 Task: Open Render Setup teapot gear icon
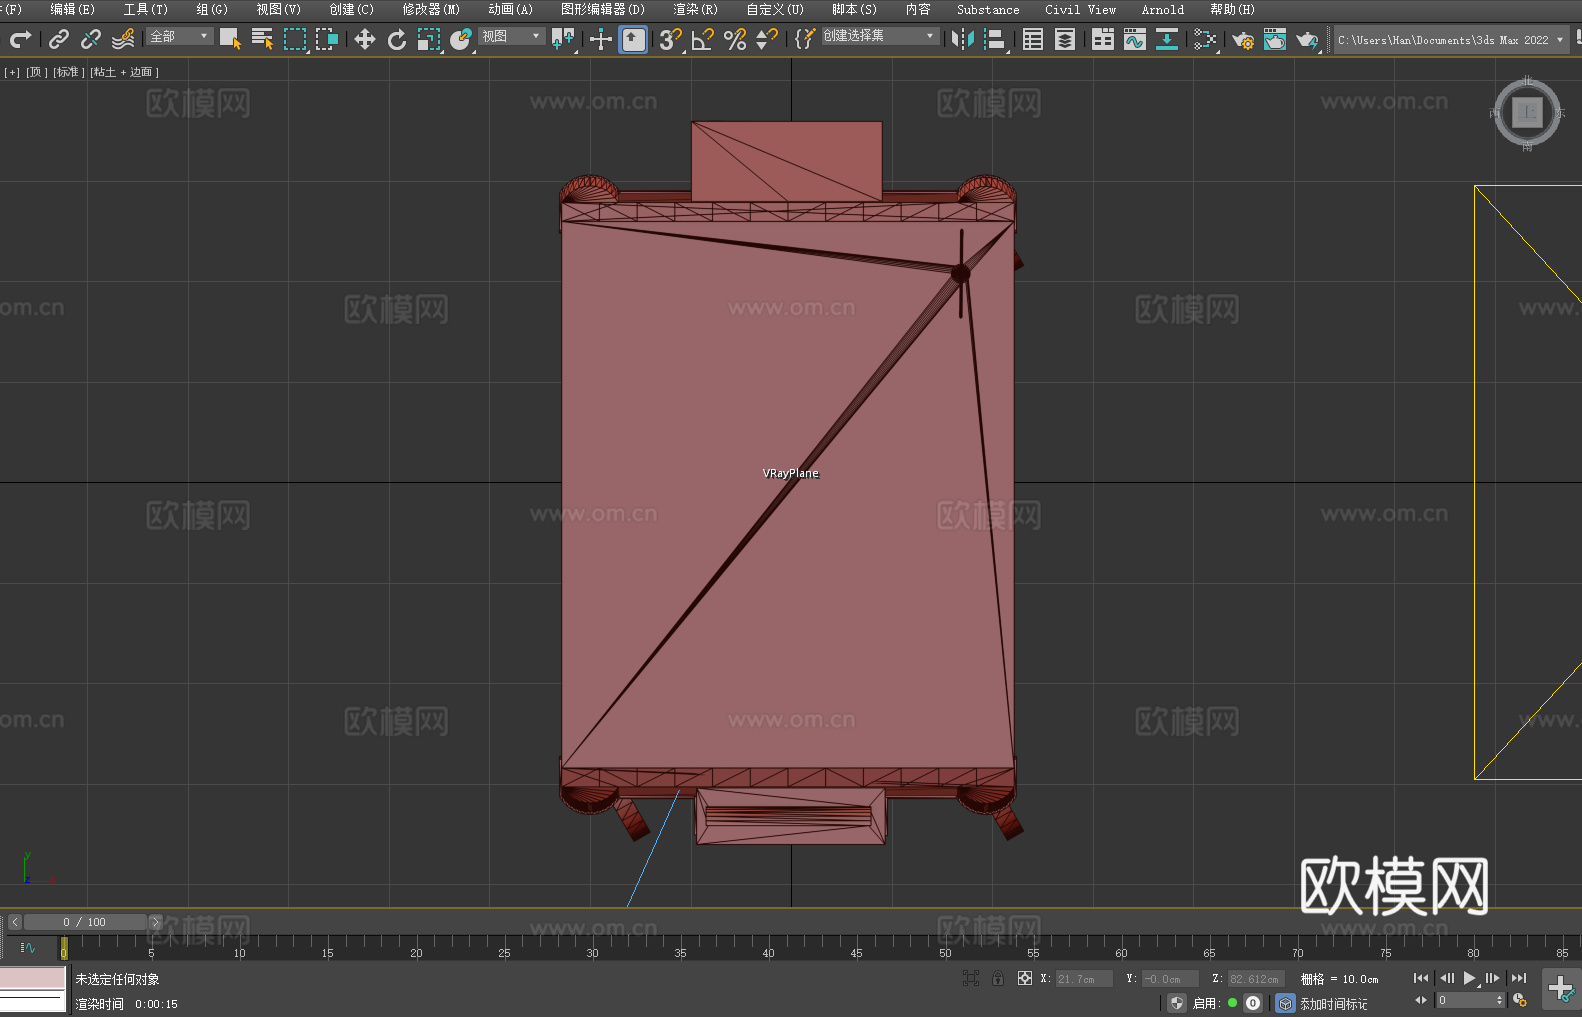click(1243, 39)
